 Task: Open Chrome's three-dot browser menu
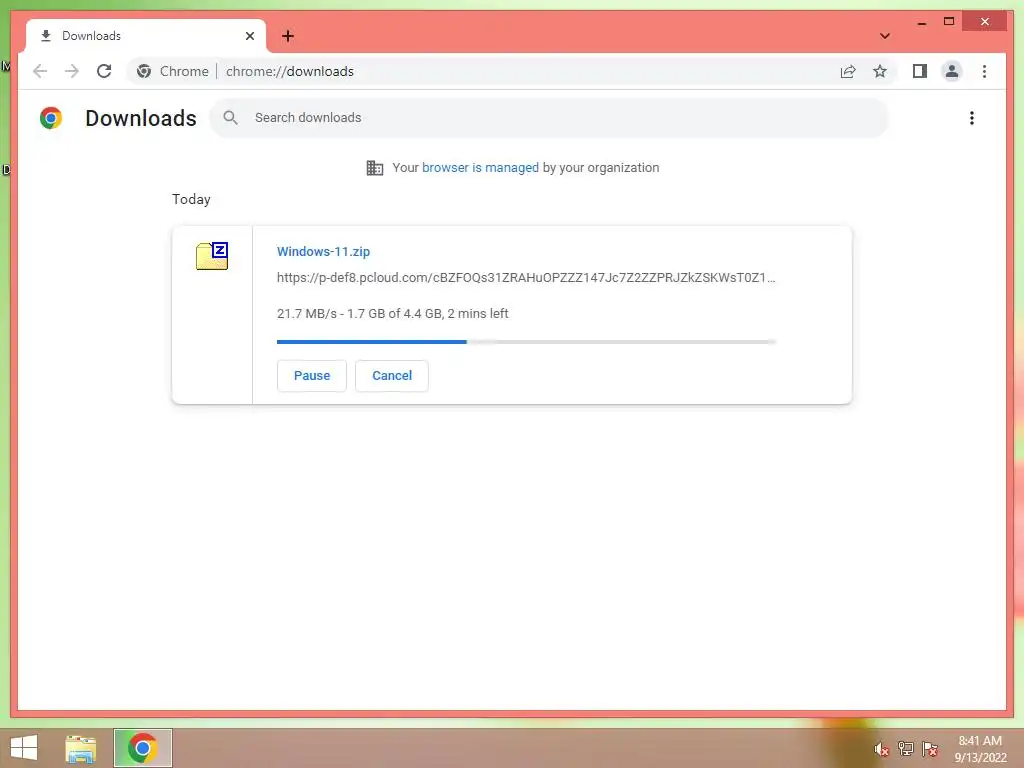pos(984,71)
